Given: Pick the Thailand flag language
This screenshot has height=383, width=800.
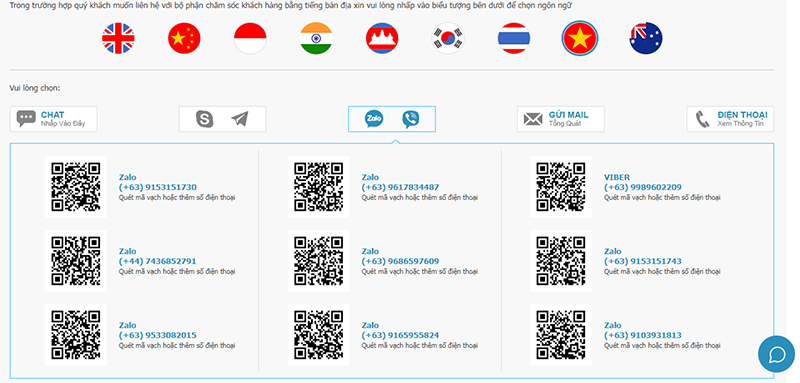Looking at the screenshot, I should click(x=514, y=38).
